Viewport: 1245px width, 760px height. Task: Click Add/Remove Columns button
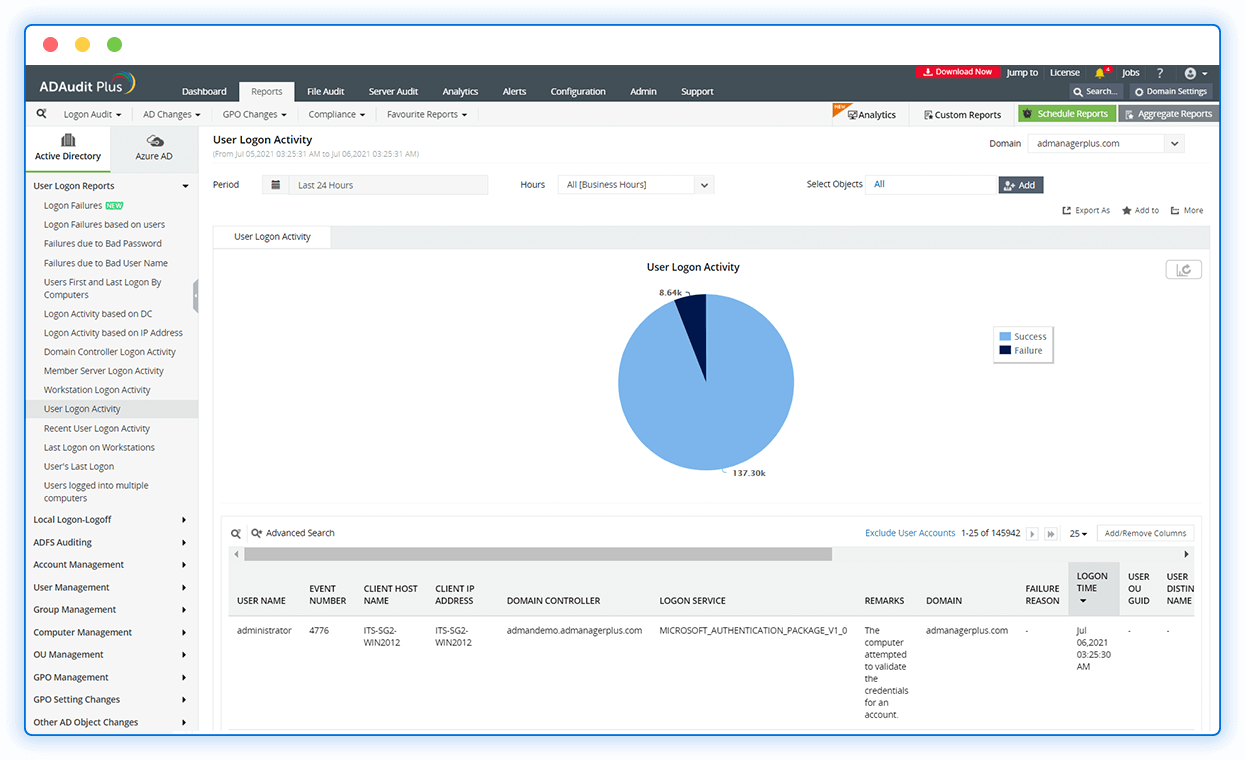coord(1145,534)
